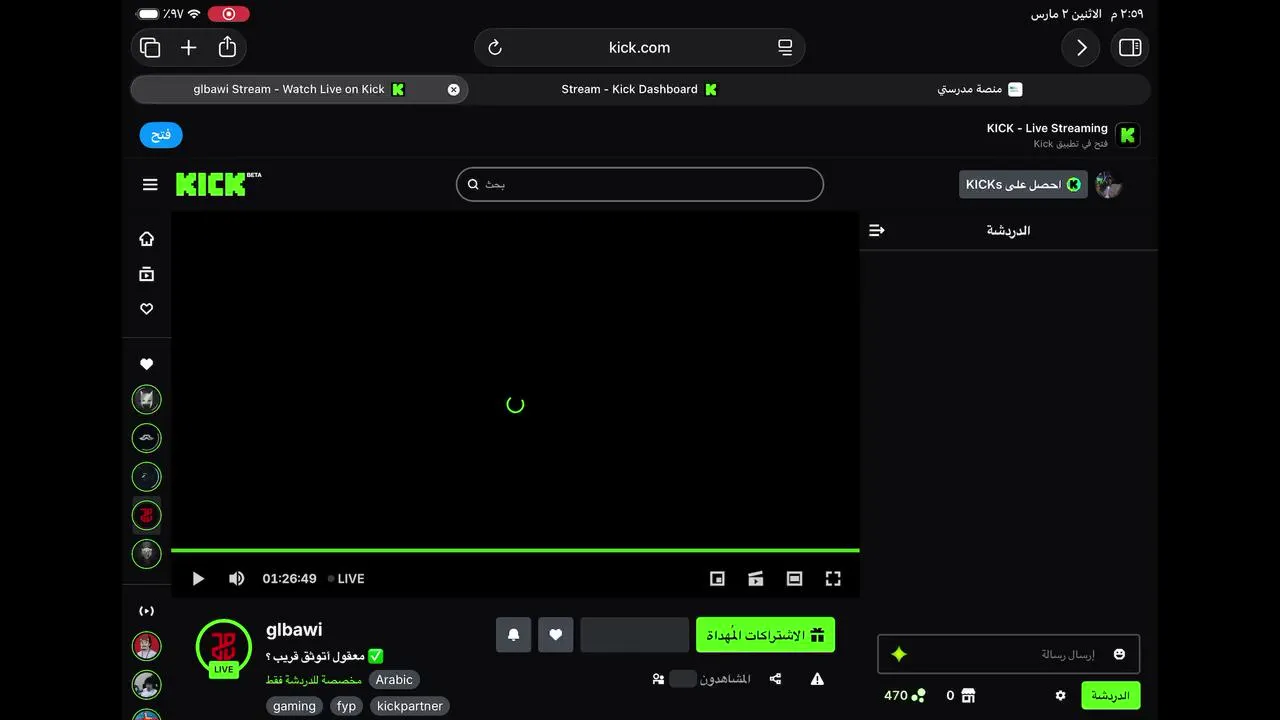
Task: Report the stream with warning icon
Action: [817, 679]
